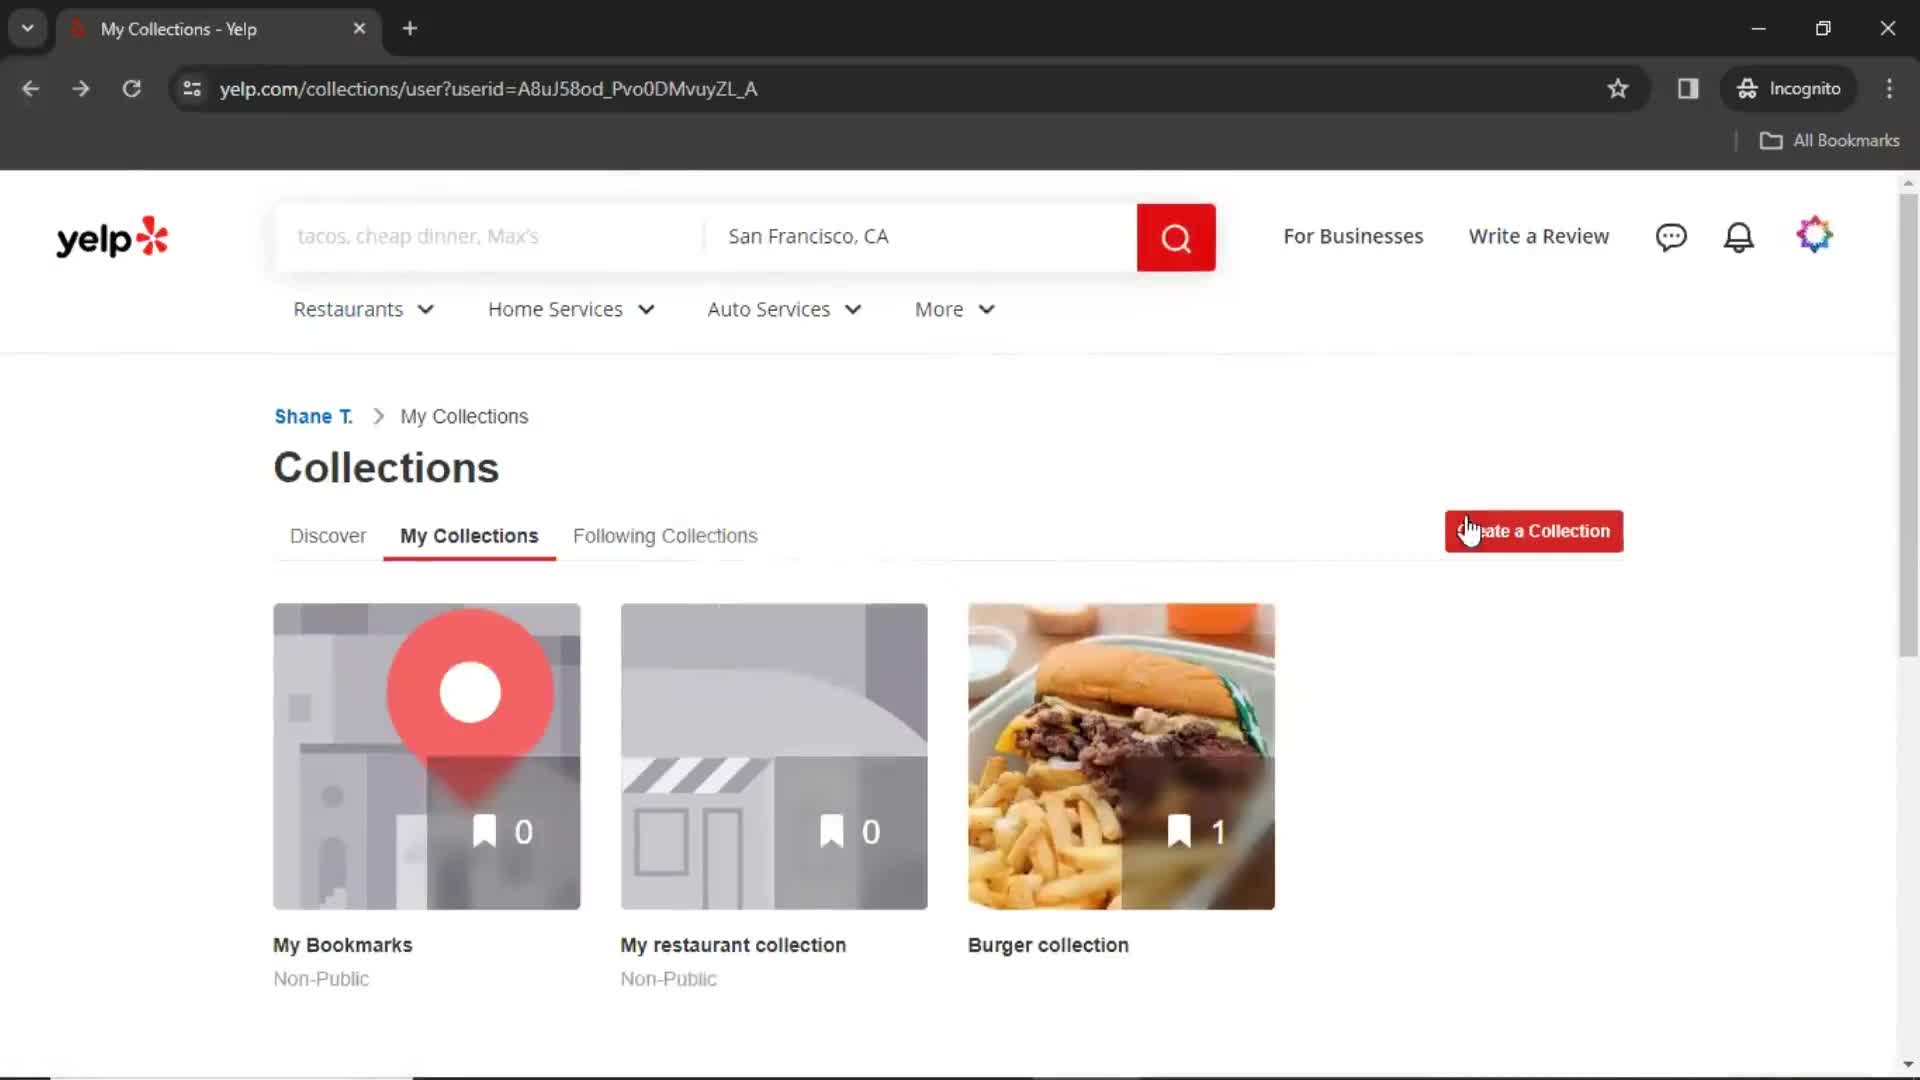Click the browser bookmark star icon
This screenshot has height=1080, width=1920.
[x=1618, y=86]
